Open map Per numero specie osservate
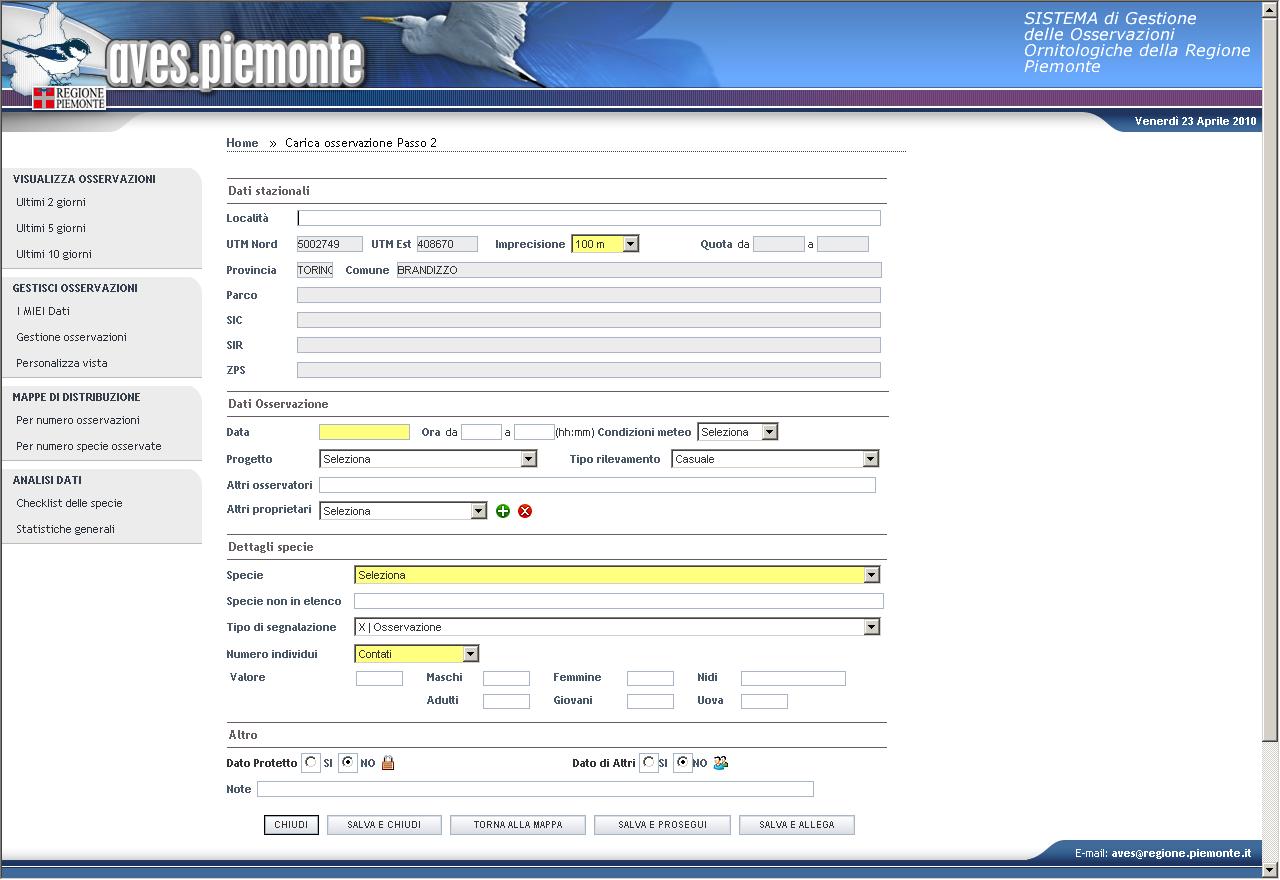This screenshot has width=1280, height=880. pyautogui.click(x=89, y=446)
